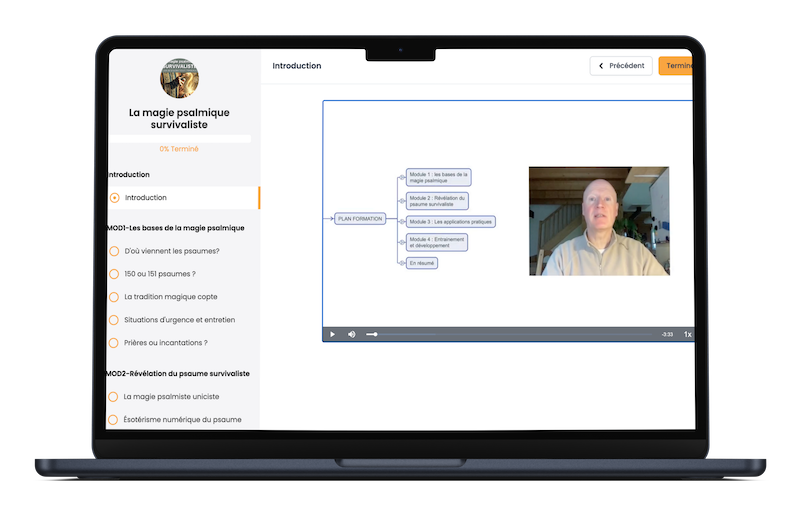Open lesson Ésotérisme numérique du psaume

tap(183, 419)
